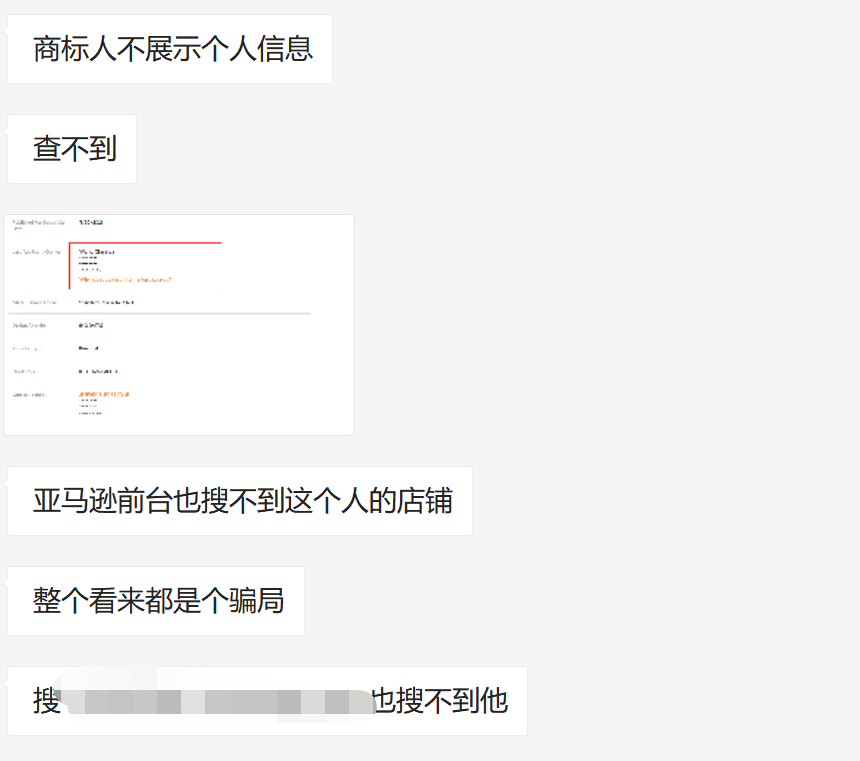Click the divider line inside the embedded screenshot
Viewport: 860px width, 761px height.
point(180,311)
